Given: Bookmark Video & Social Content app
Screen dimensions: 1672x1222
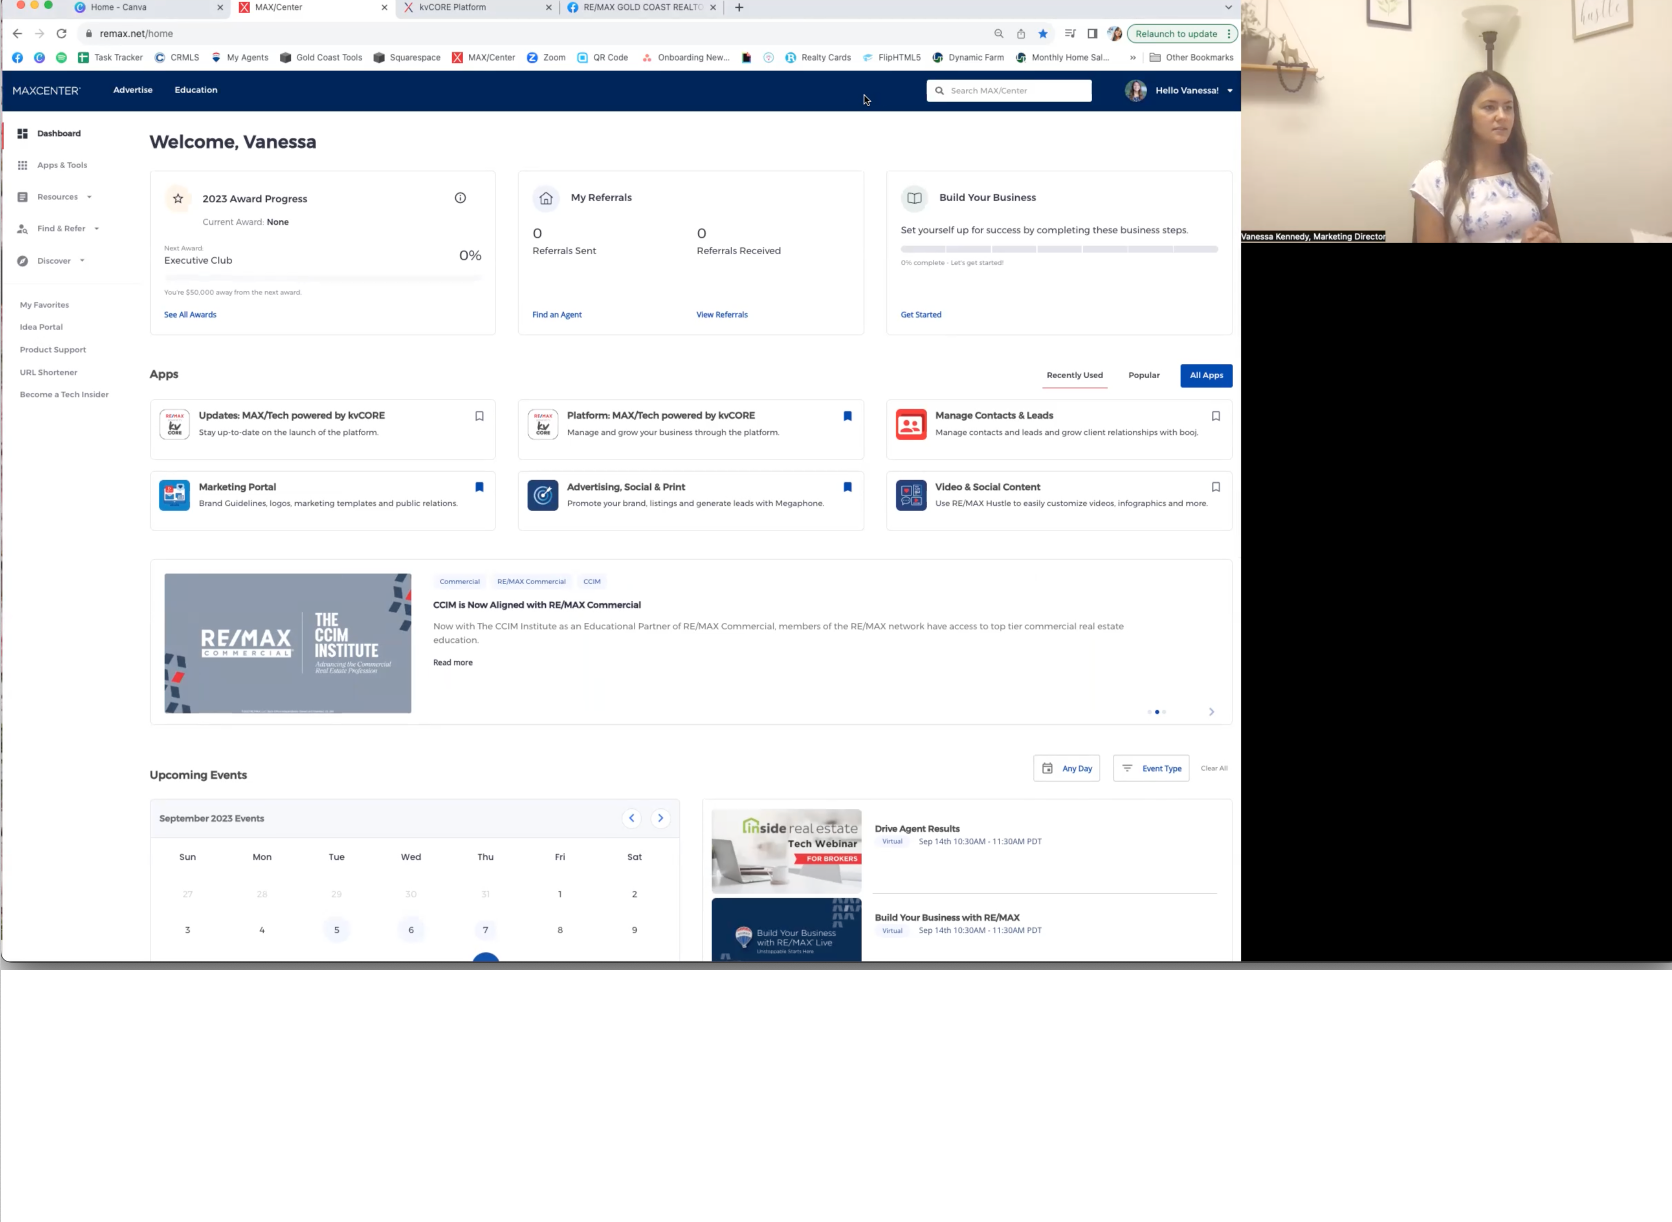Looking at the screenshot, I should (1216, 487).
